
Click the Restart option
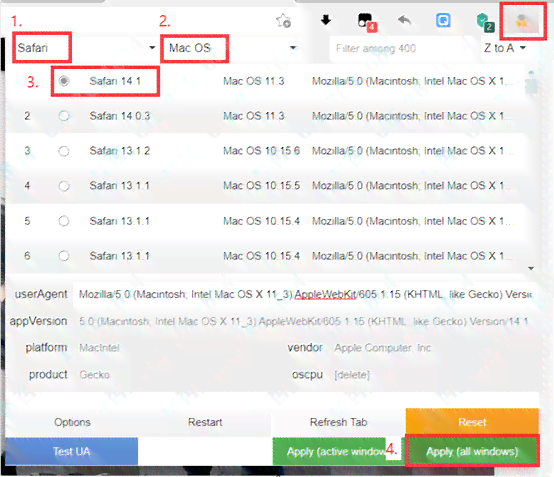pos(205,422)
